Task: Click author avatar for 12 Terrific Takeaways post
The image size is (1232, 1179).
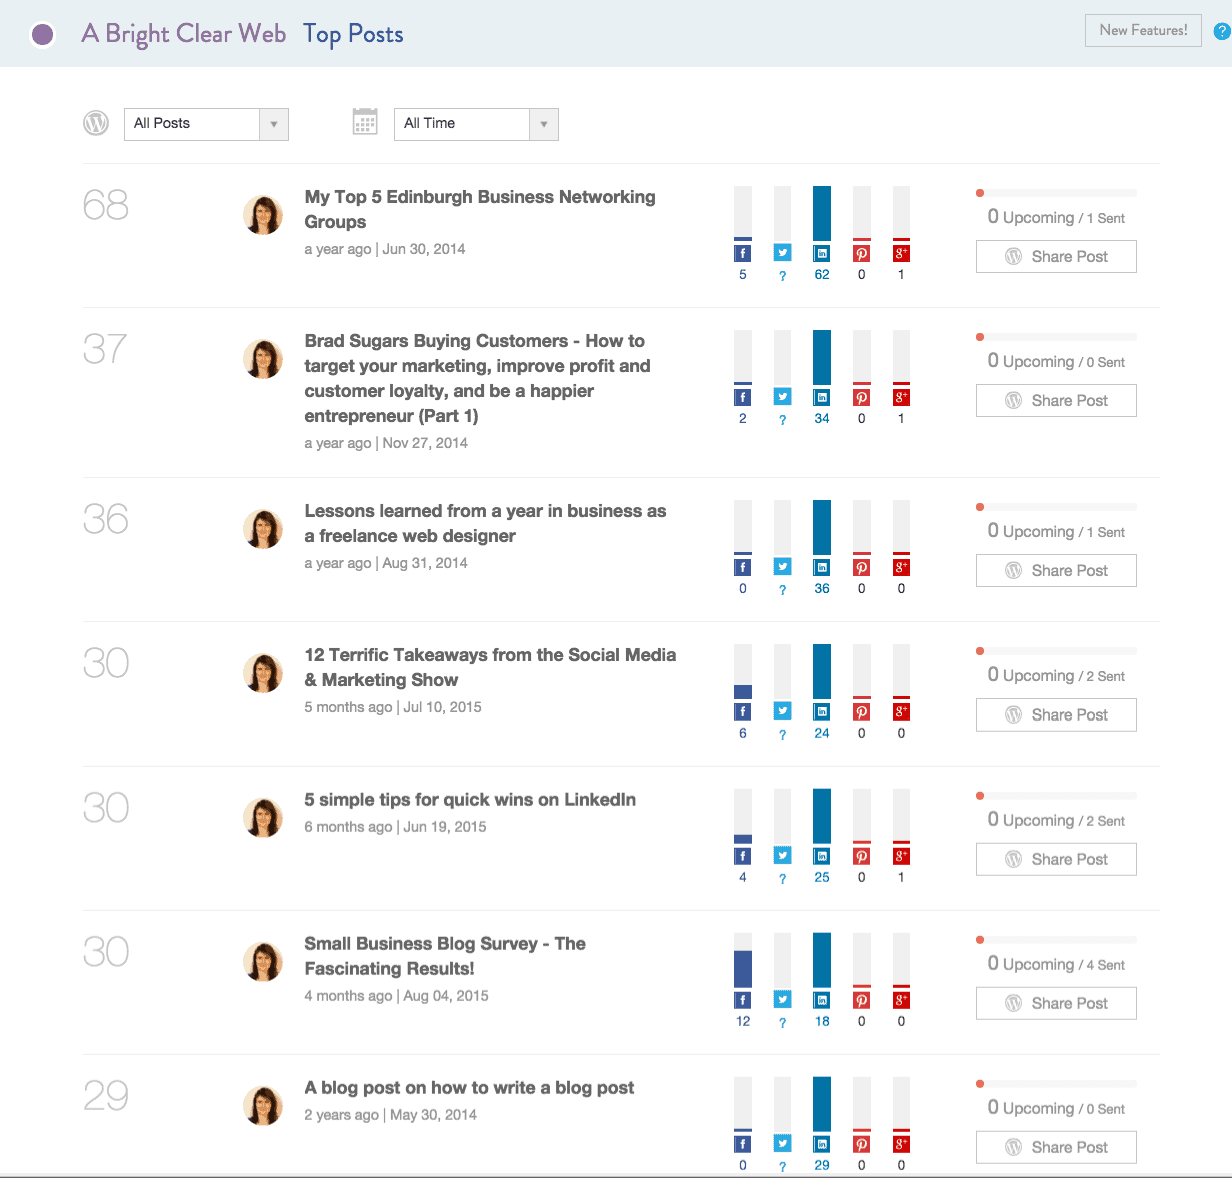Action: click(x=263, y=674)
